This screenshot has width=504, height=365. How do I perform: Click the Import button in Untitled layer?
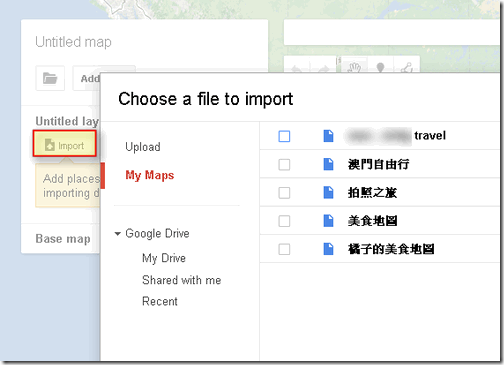pyautogui.click(x=65, y=145)
